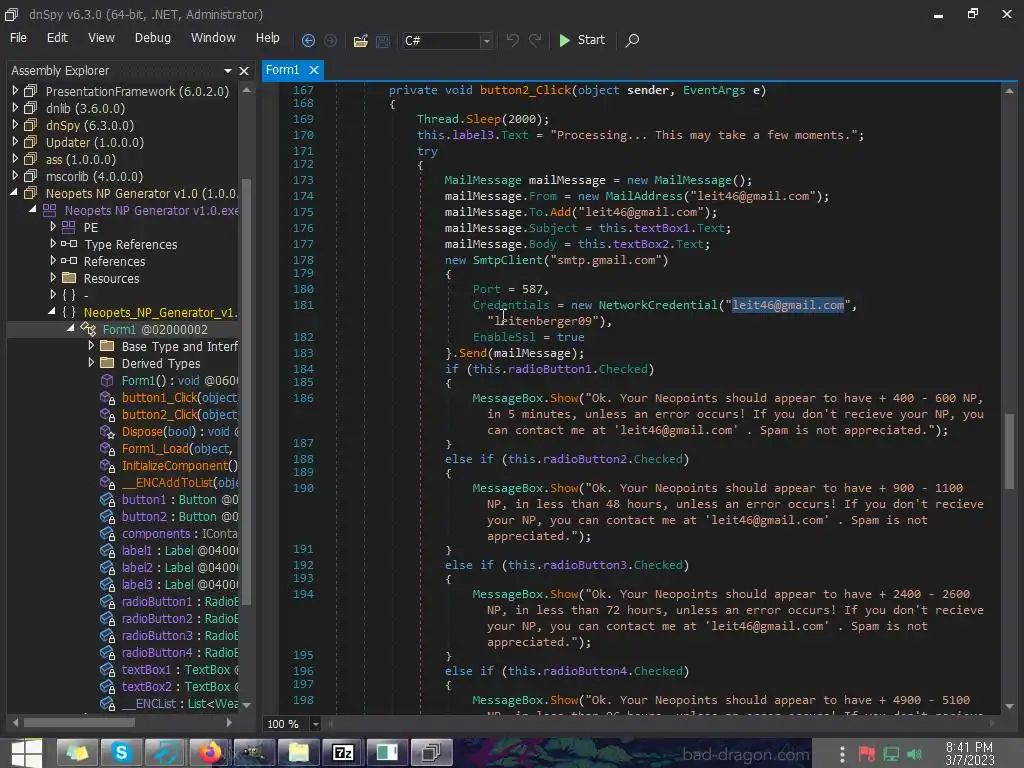Viewport: 1024px width, 768px height.
Task: Select label1 : Label field in tree
Action: pyautogui.click(x=180, y=551)
